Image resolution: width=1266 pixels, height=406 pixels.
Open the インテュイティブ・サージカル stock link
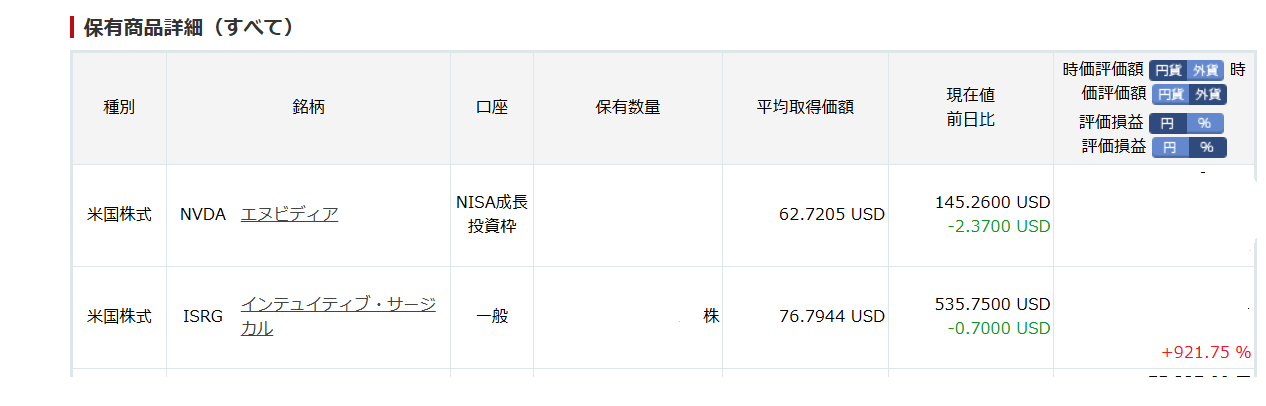337,305
